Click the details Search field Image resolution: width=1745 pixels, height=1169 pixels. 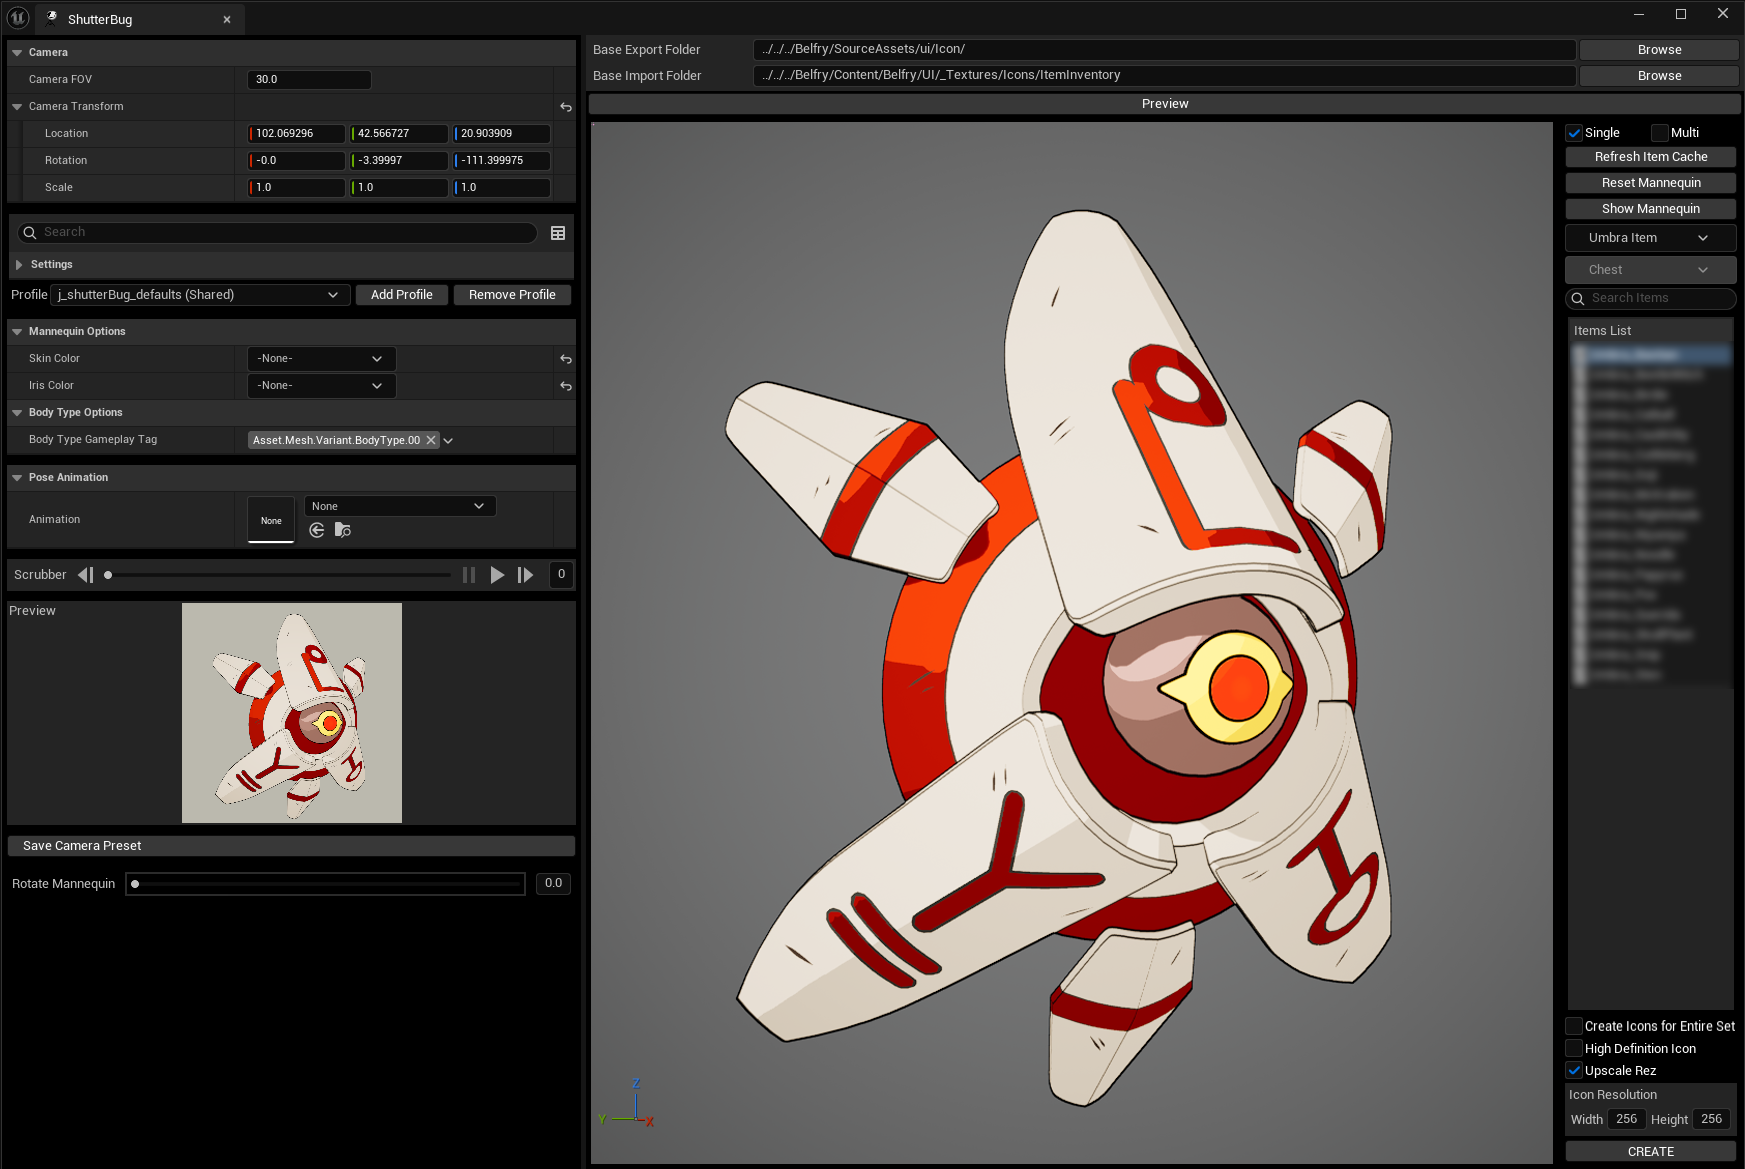tap(277, 233)
